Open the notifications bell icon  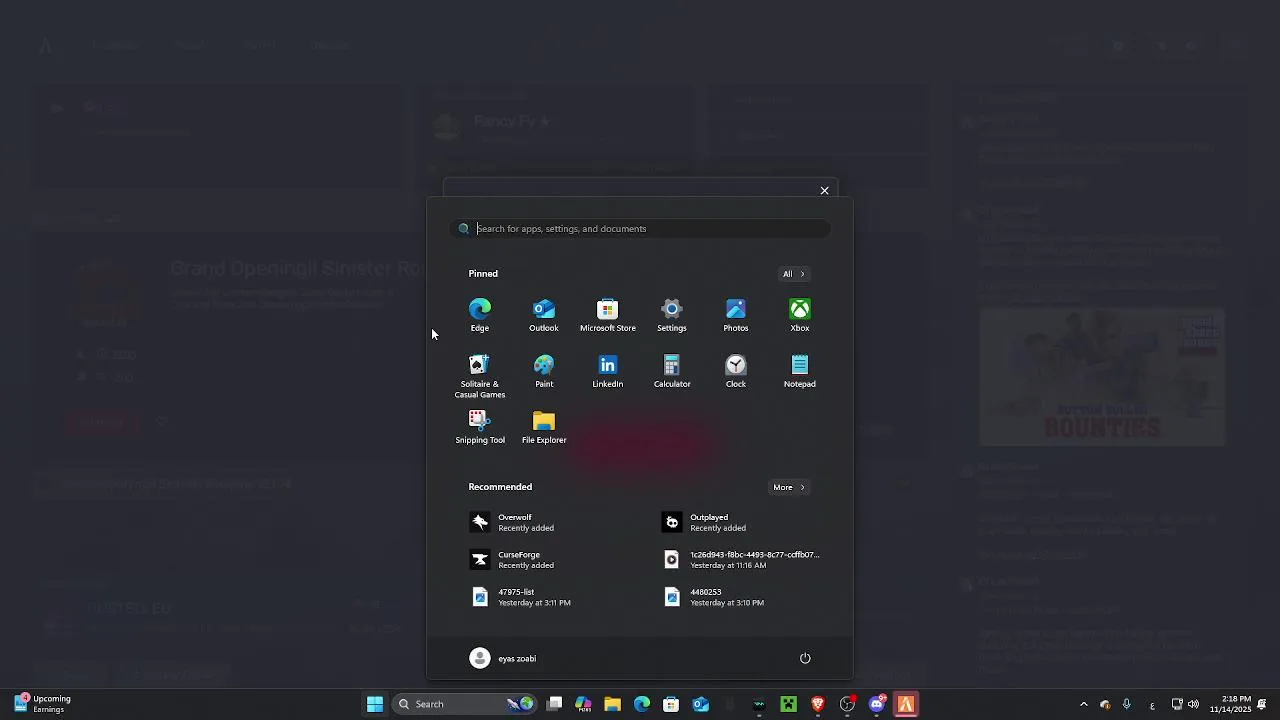pos(1262,704)
